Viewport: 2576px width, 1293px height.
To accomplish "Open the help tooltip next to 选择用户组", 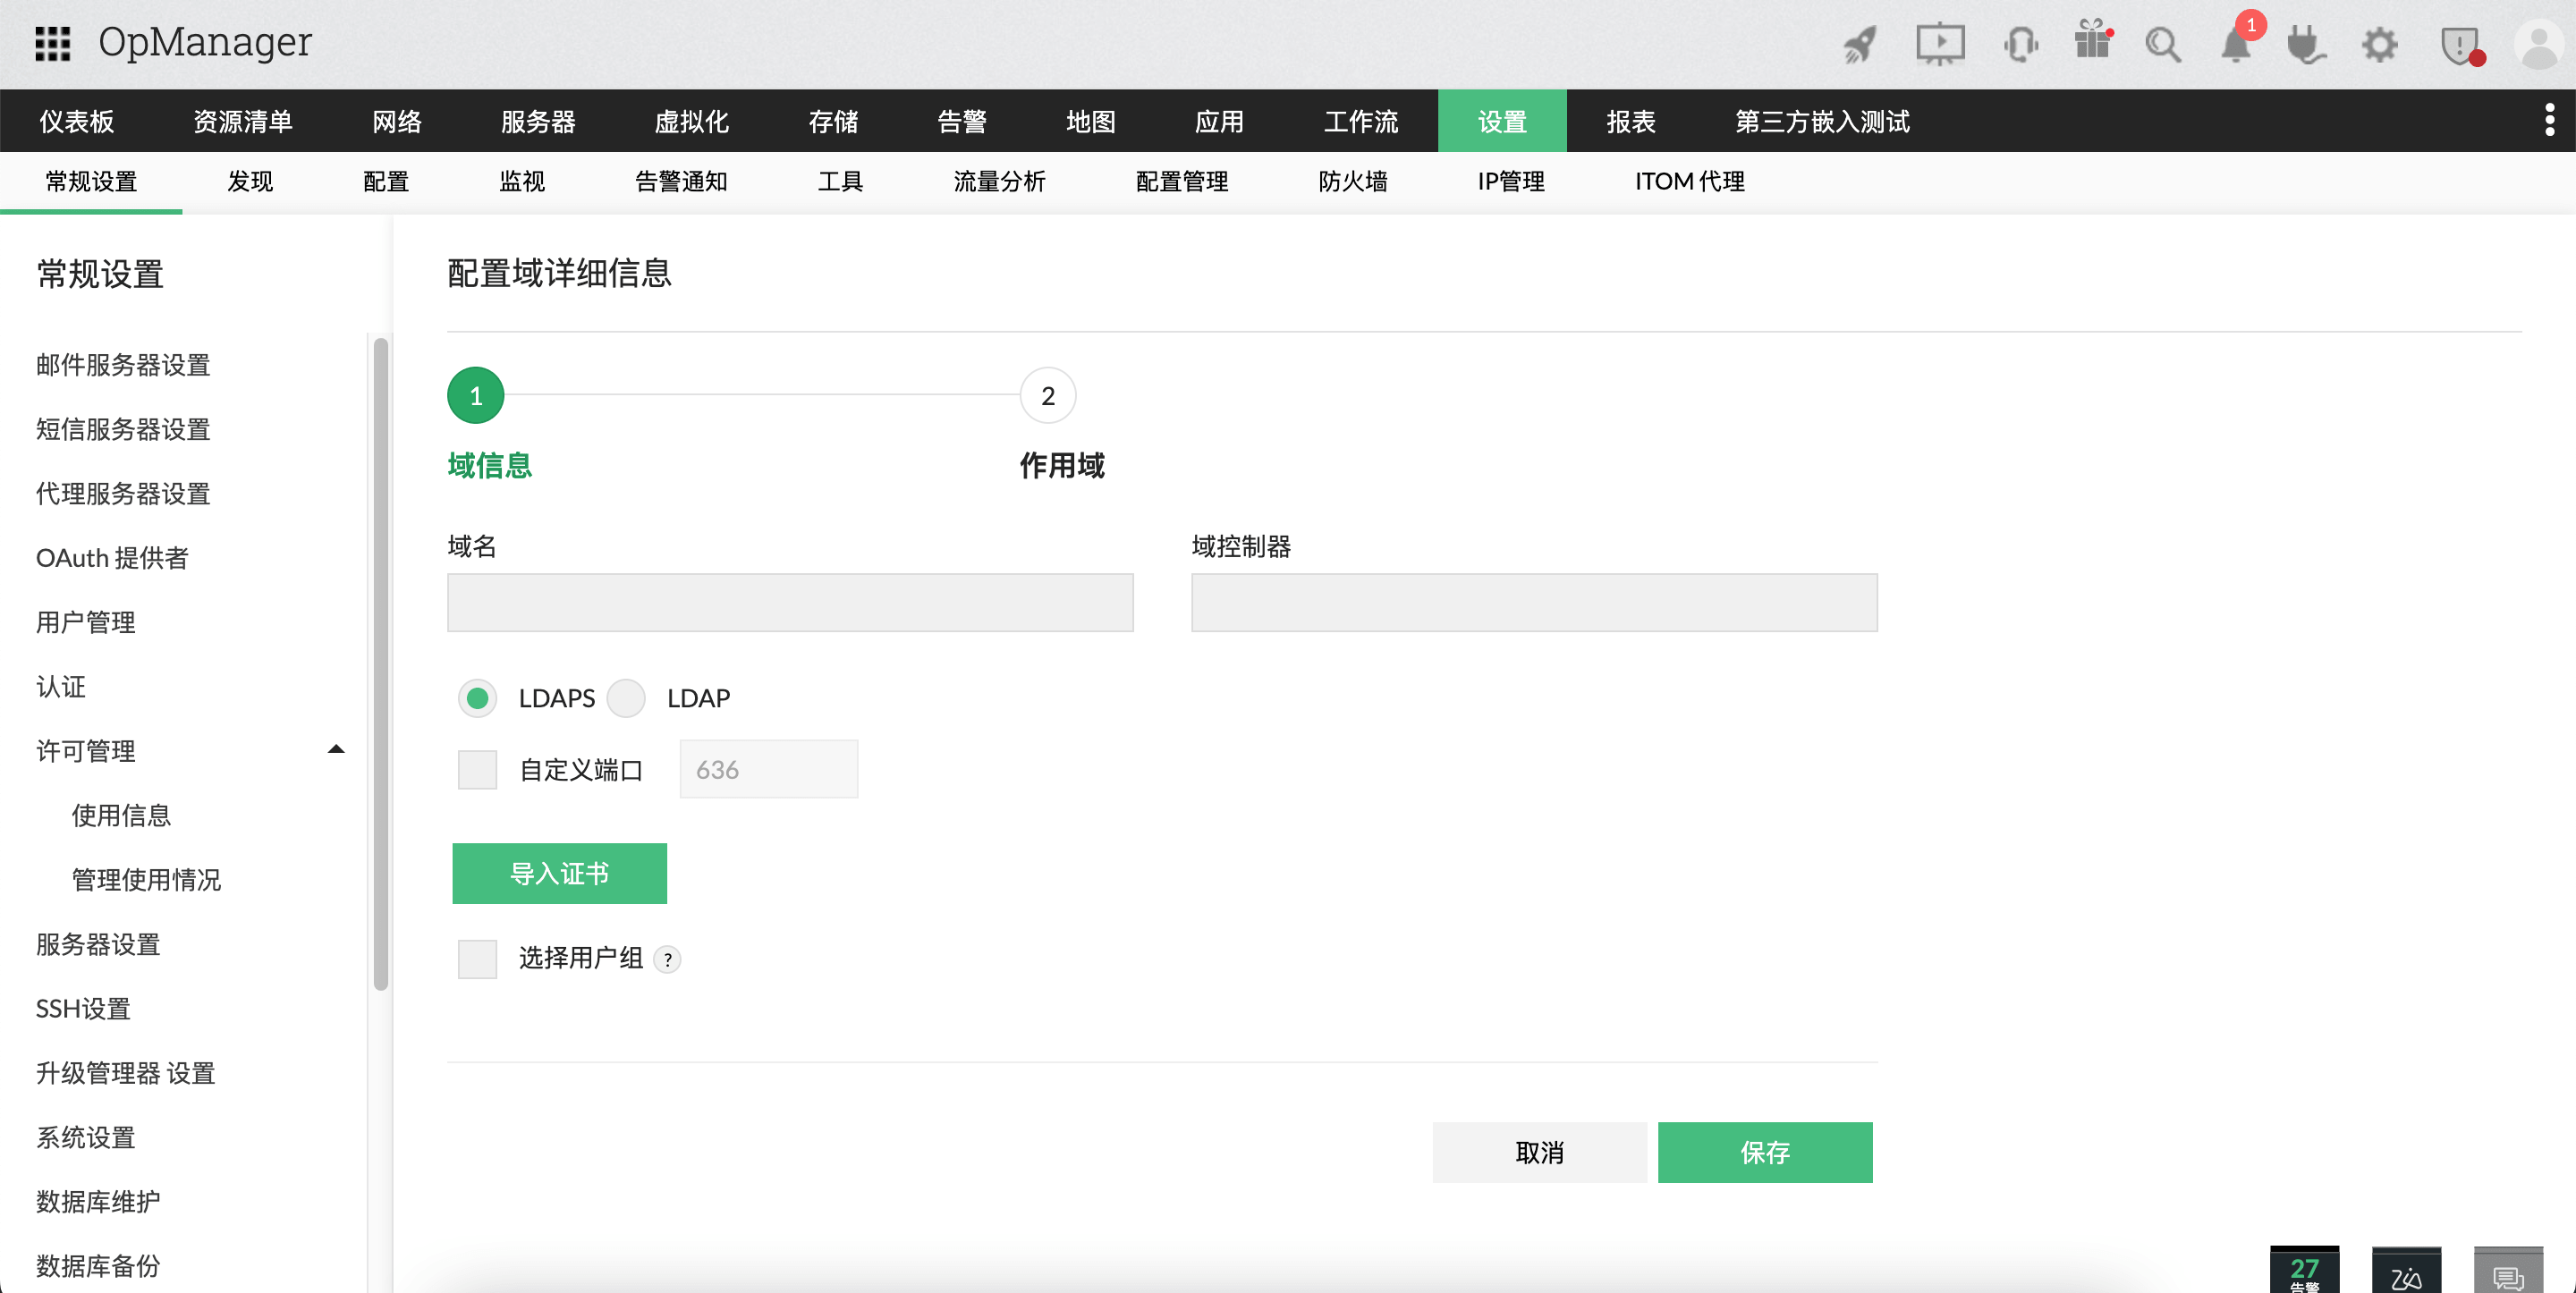I will pos(668,959).
